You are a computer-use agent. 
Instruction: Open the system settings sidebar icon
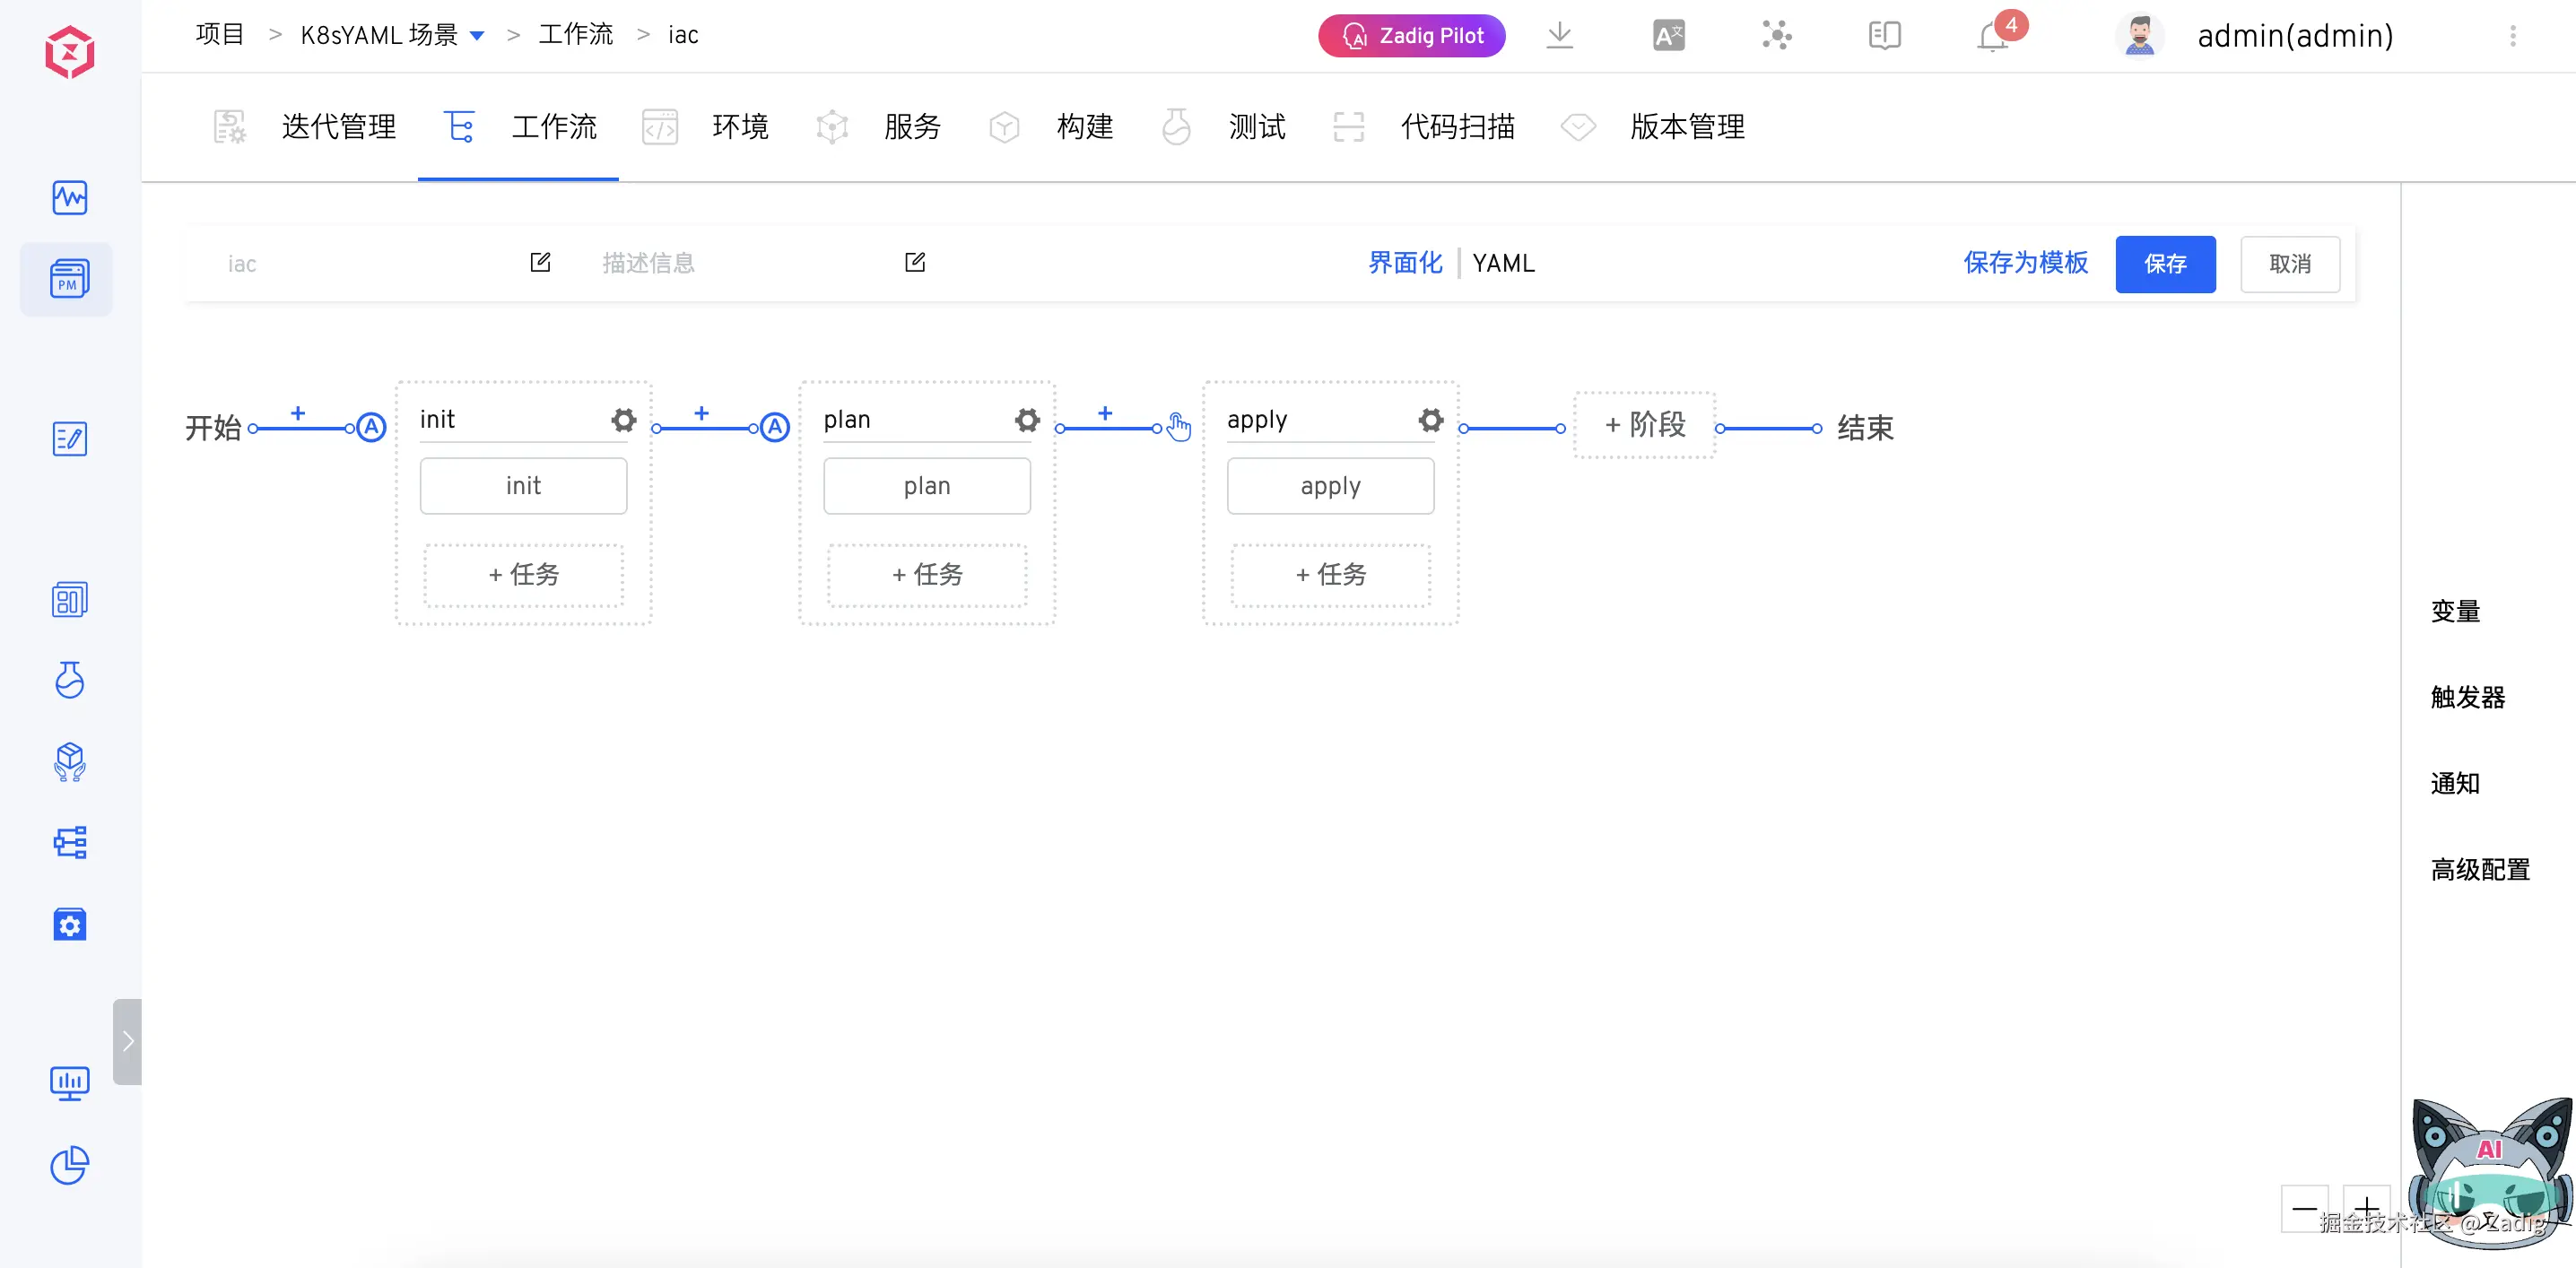69,925
